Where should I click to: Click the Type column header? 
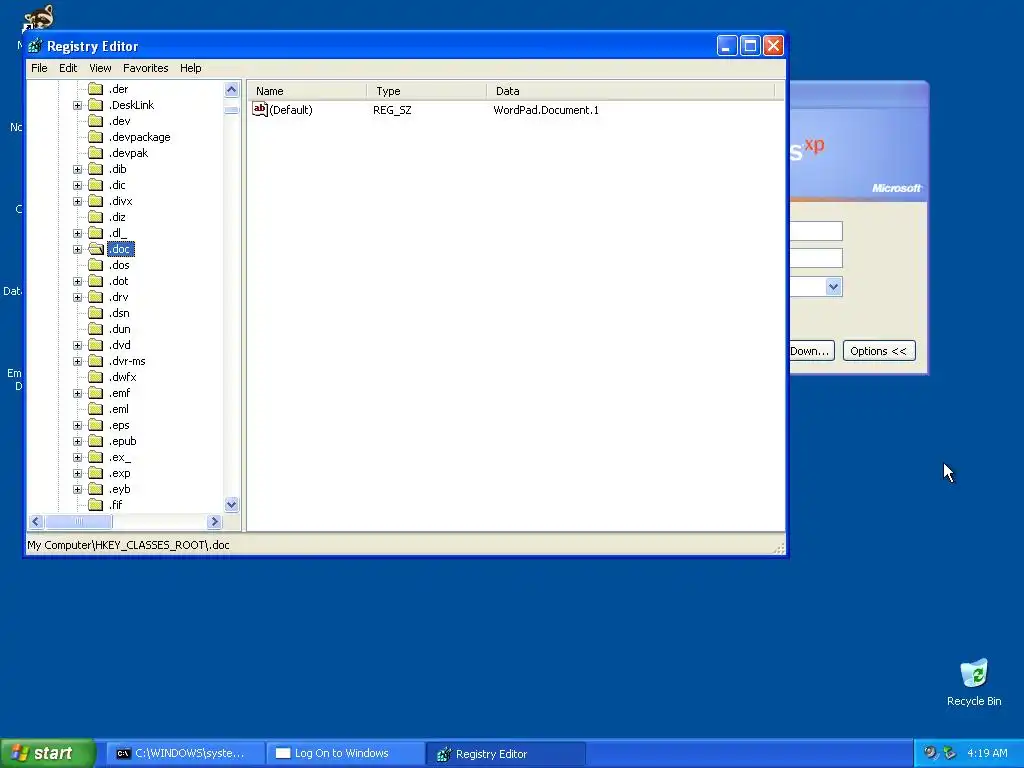426,91
